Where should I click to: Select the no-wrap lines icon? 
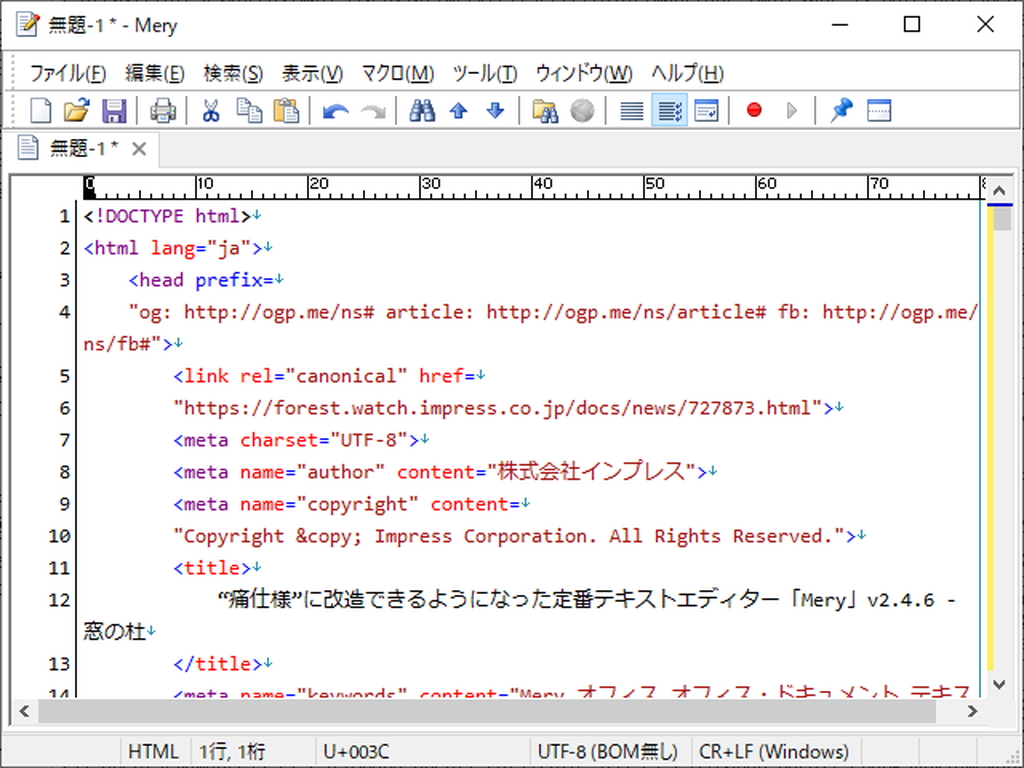[632, 110]
